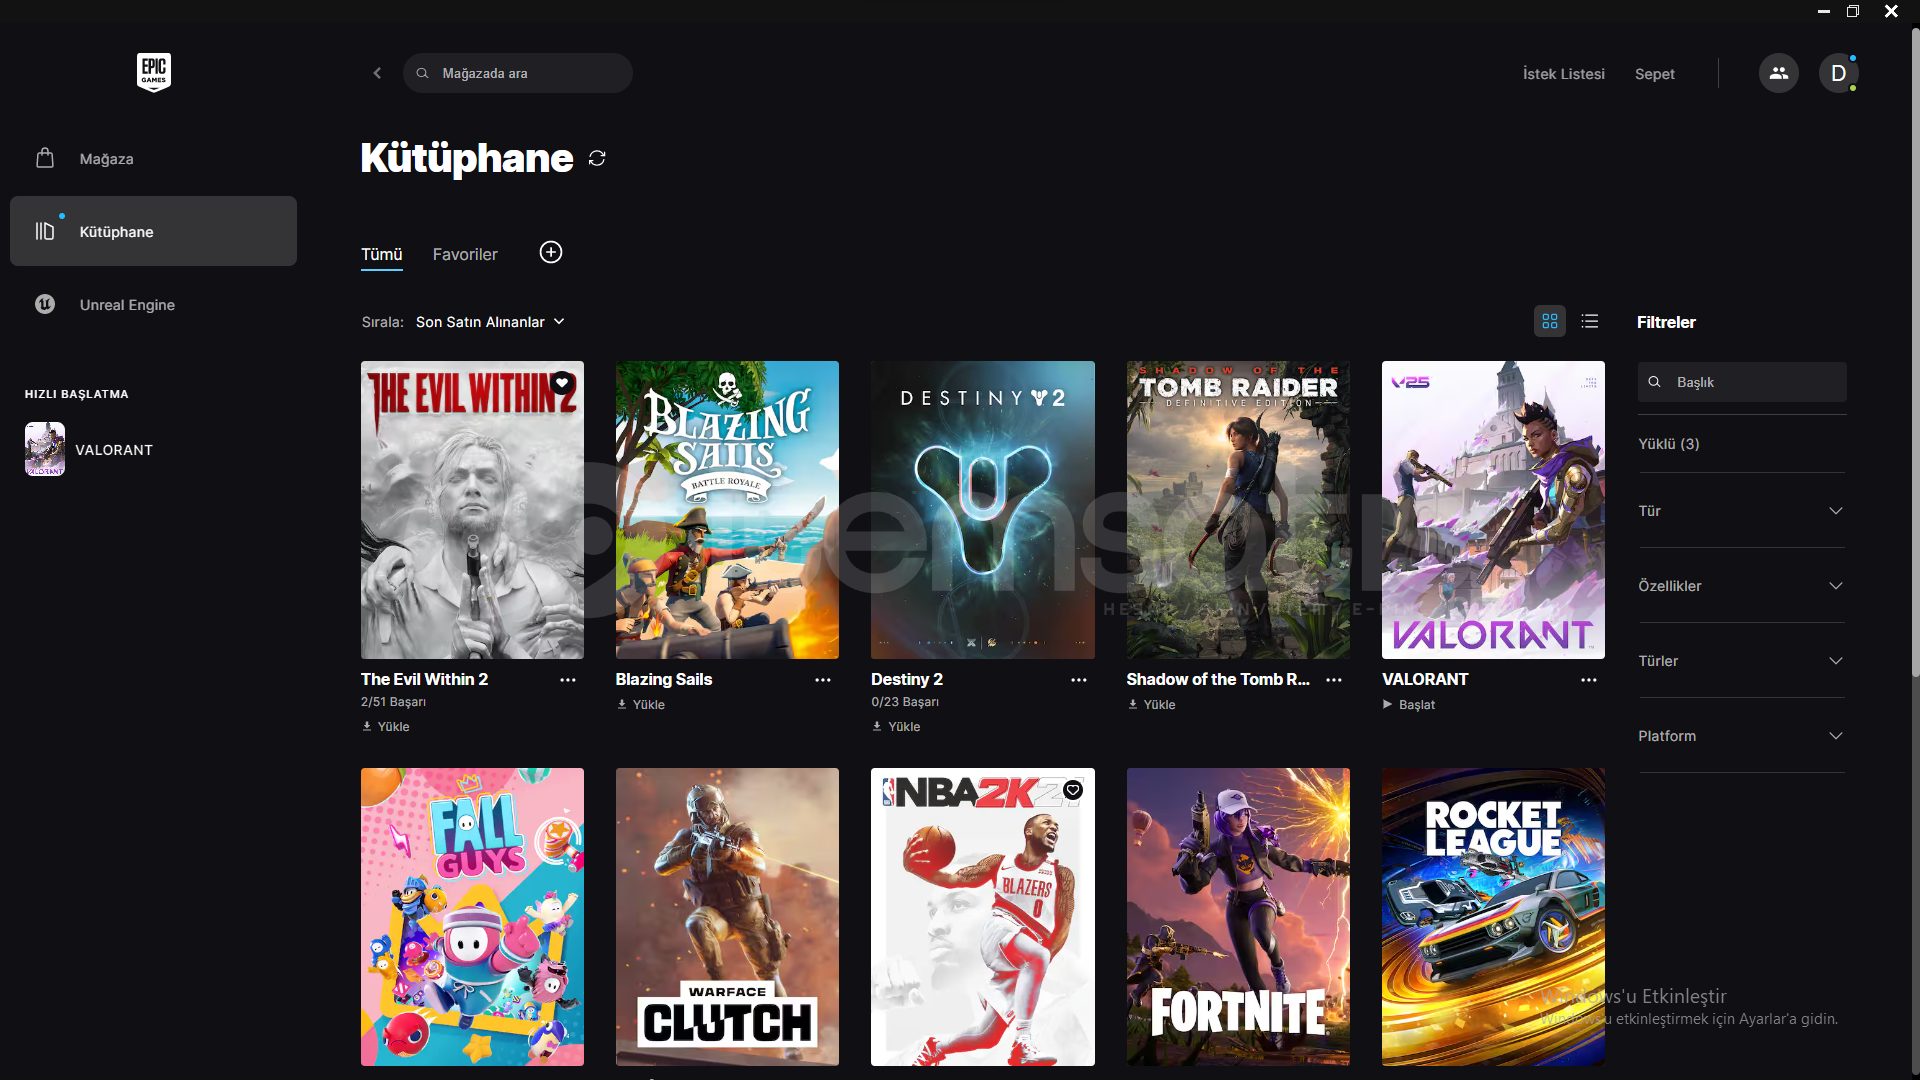The image size is (1920, 1080).
Task: Open Blazing Sails cover
Action: point(727,510)
